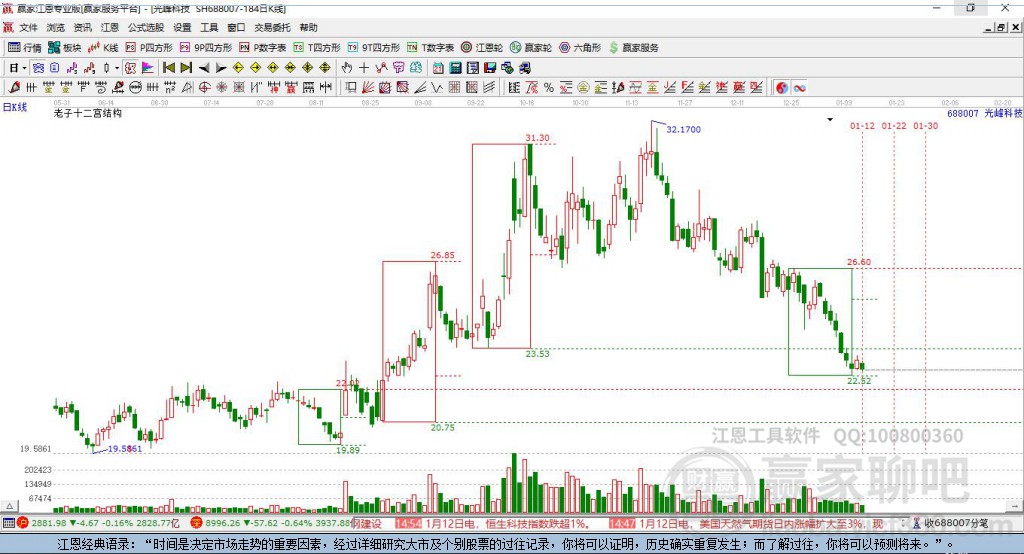The width and height of the screenshot is (1024, 554).
Task: Jump to first bar button
Action: coord(168,68)
